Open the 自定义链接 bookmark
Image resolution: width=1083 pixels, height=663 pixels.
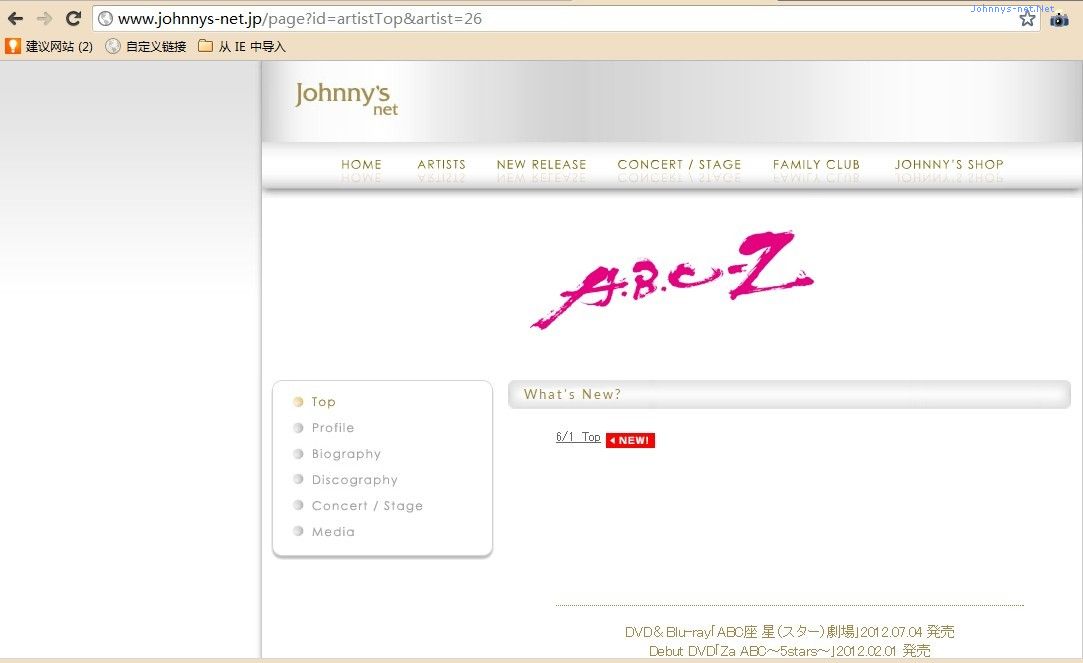coord(146,46)
